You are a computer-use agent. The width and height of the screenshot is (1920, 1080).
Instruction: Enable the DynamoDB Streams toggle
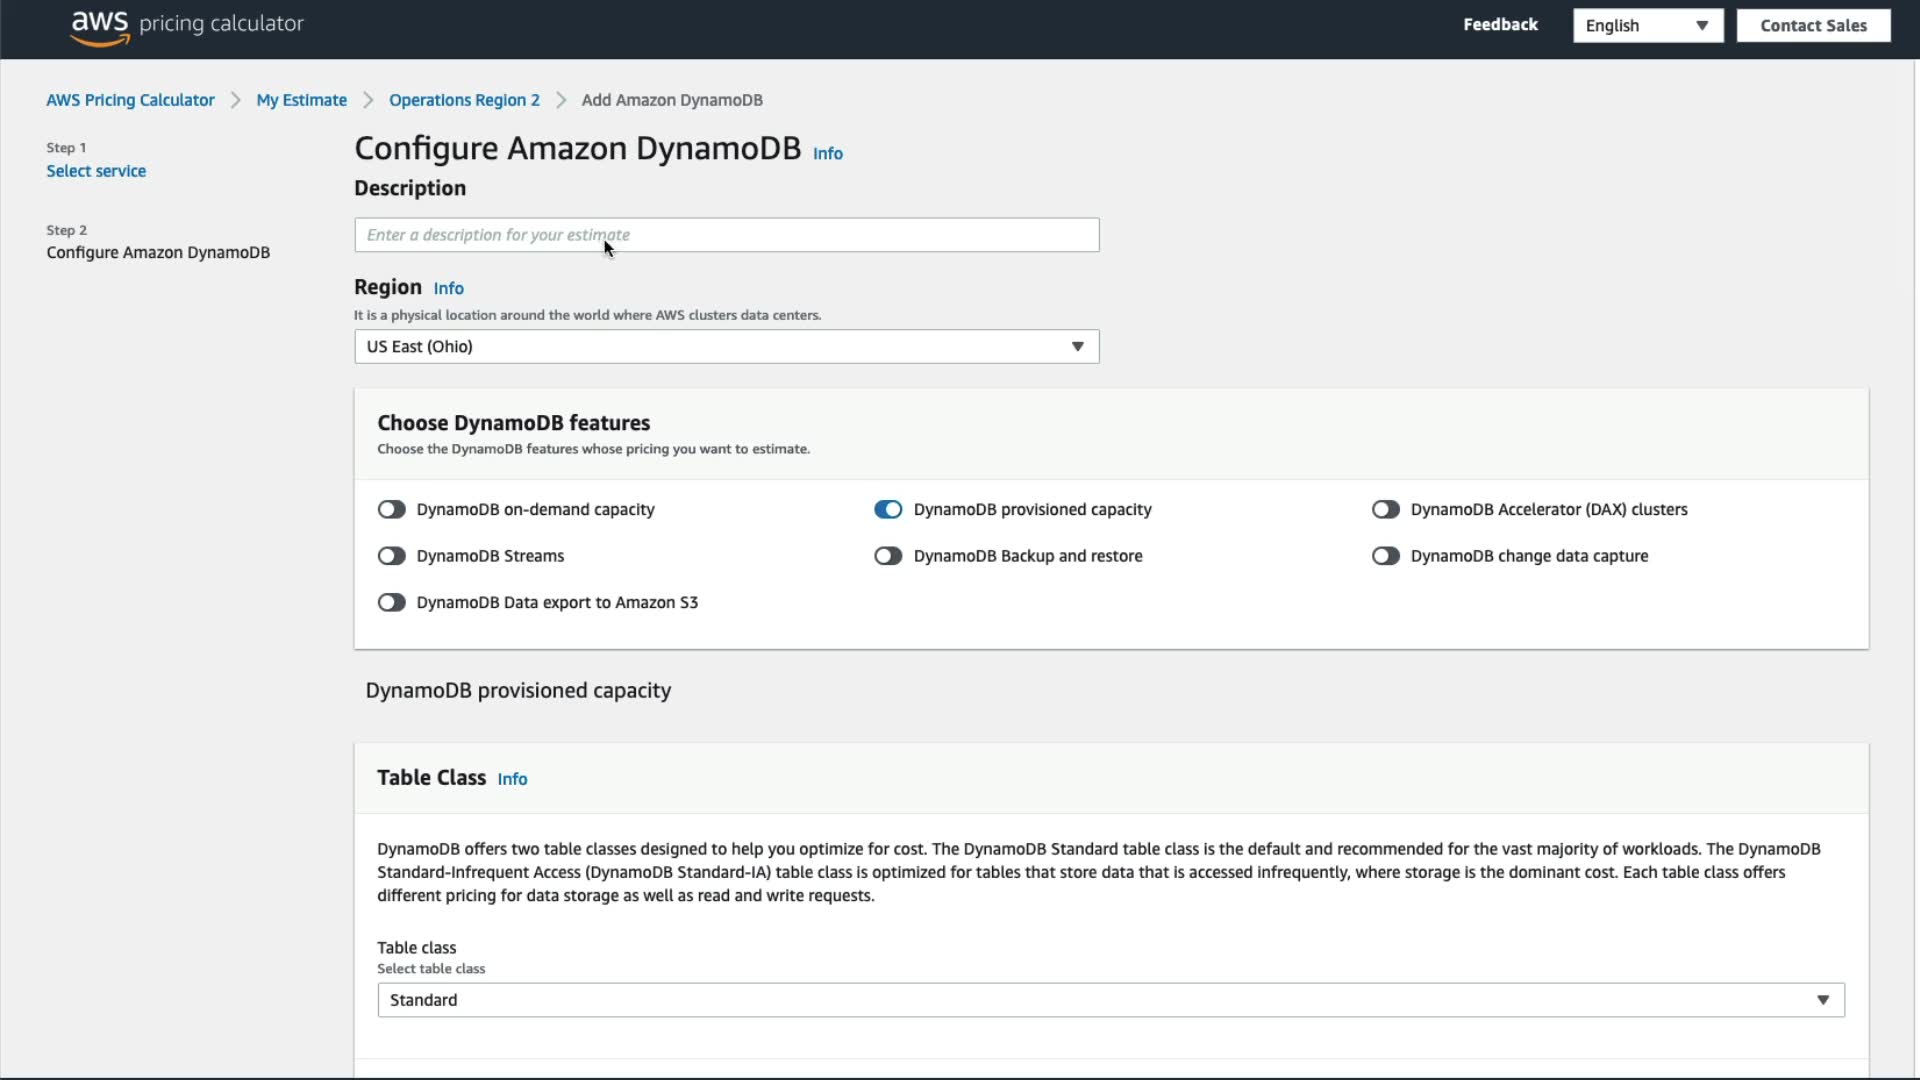391,556
